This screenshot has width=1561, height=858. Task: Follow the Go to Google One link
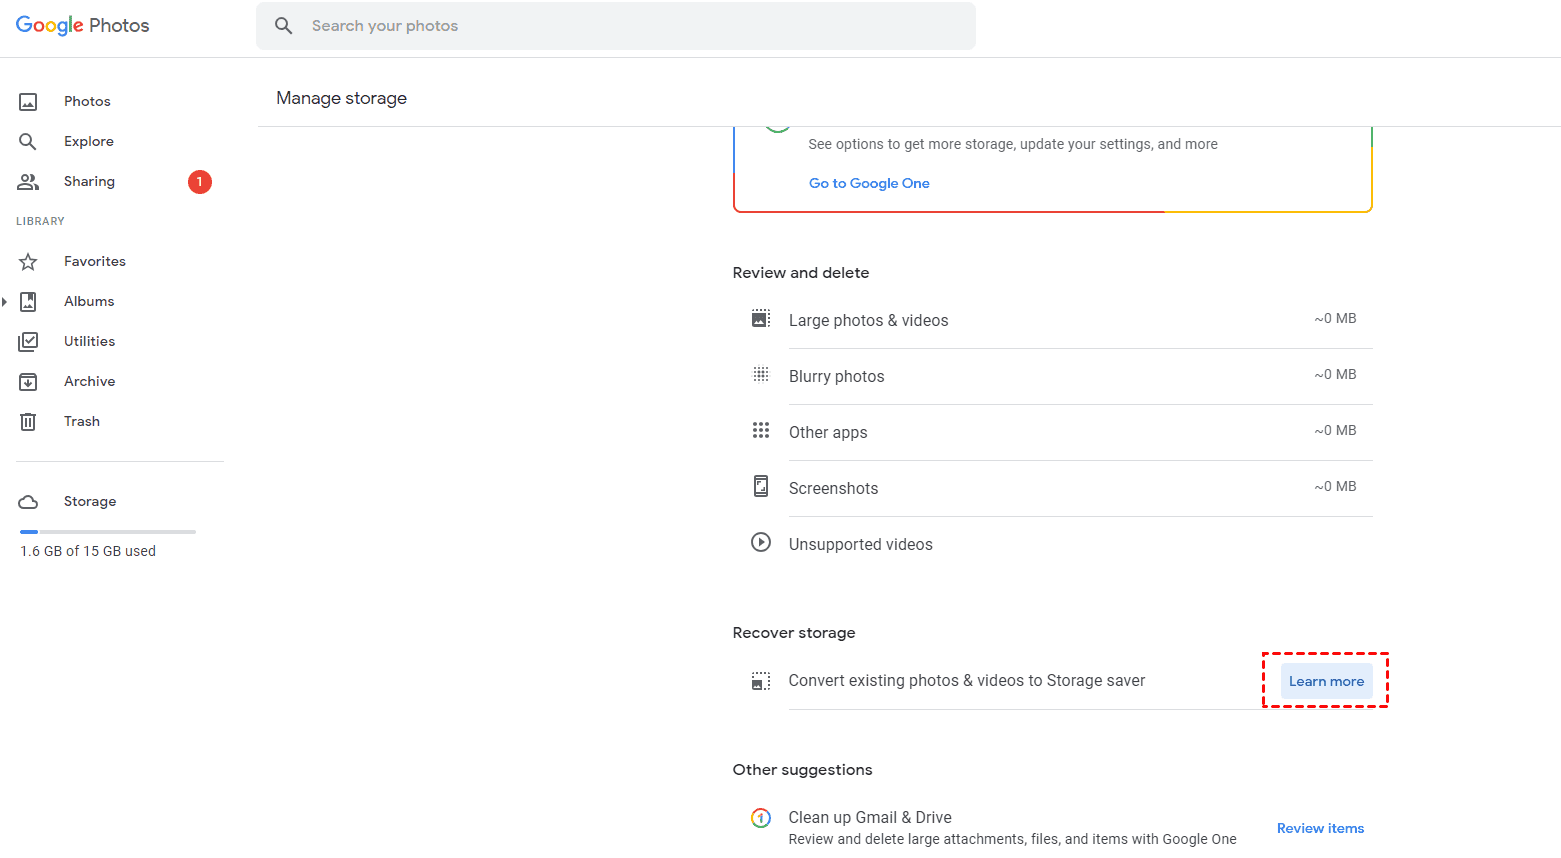point(869,184)
